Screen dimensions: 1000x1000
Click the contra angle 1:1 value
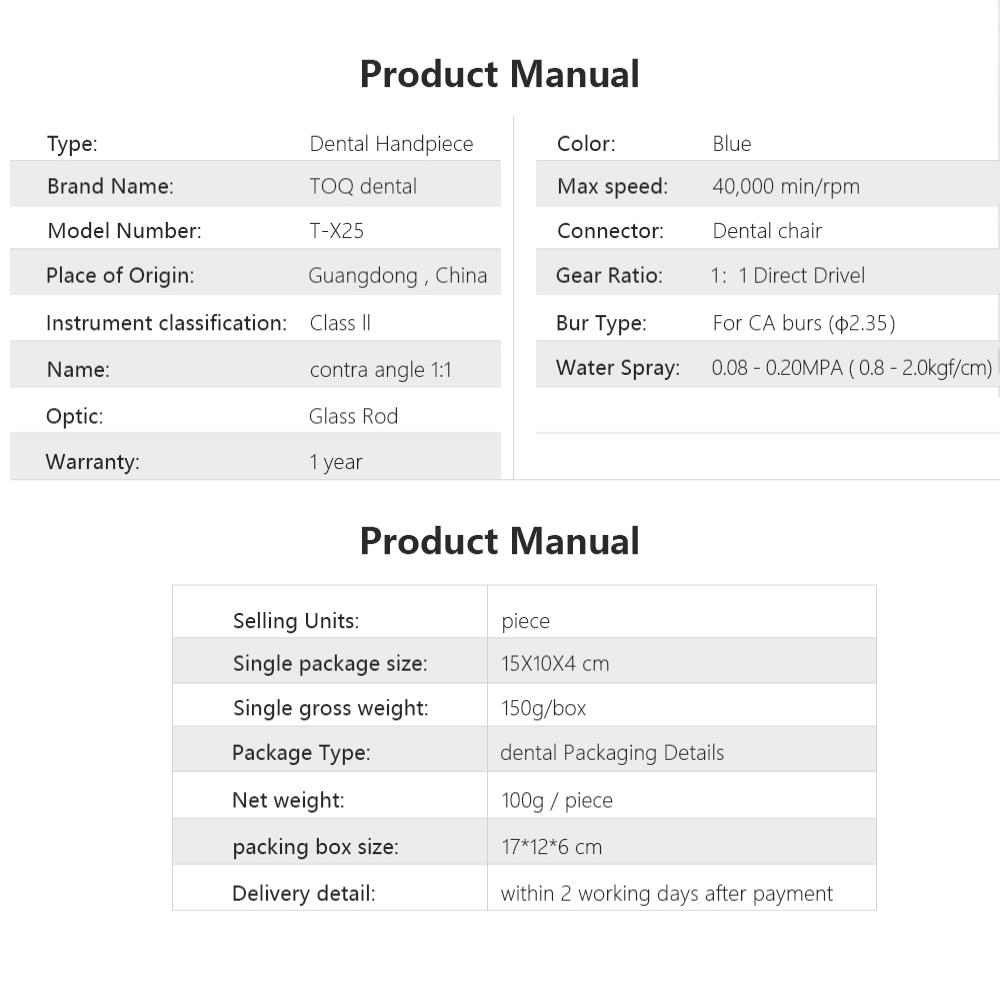tap(381, 370)
